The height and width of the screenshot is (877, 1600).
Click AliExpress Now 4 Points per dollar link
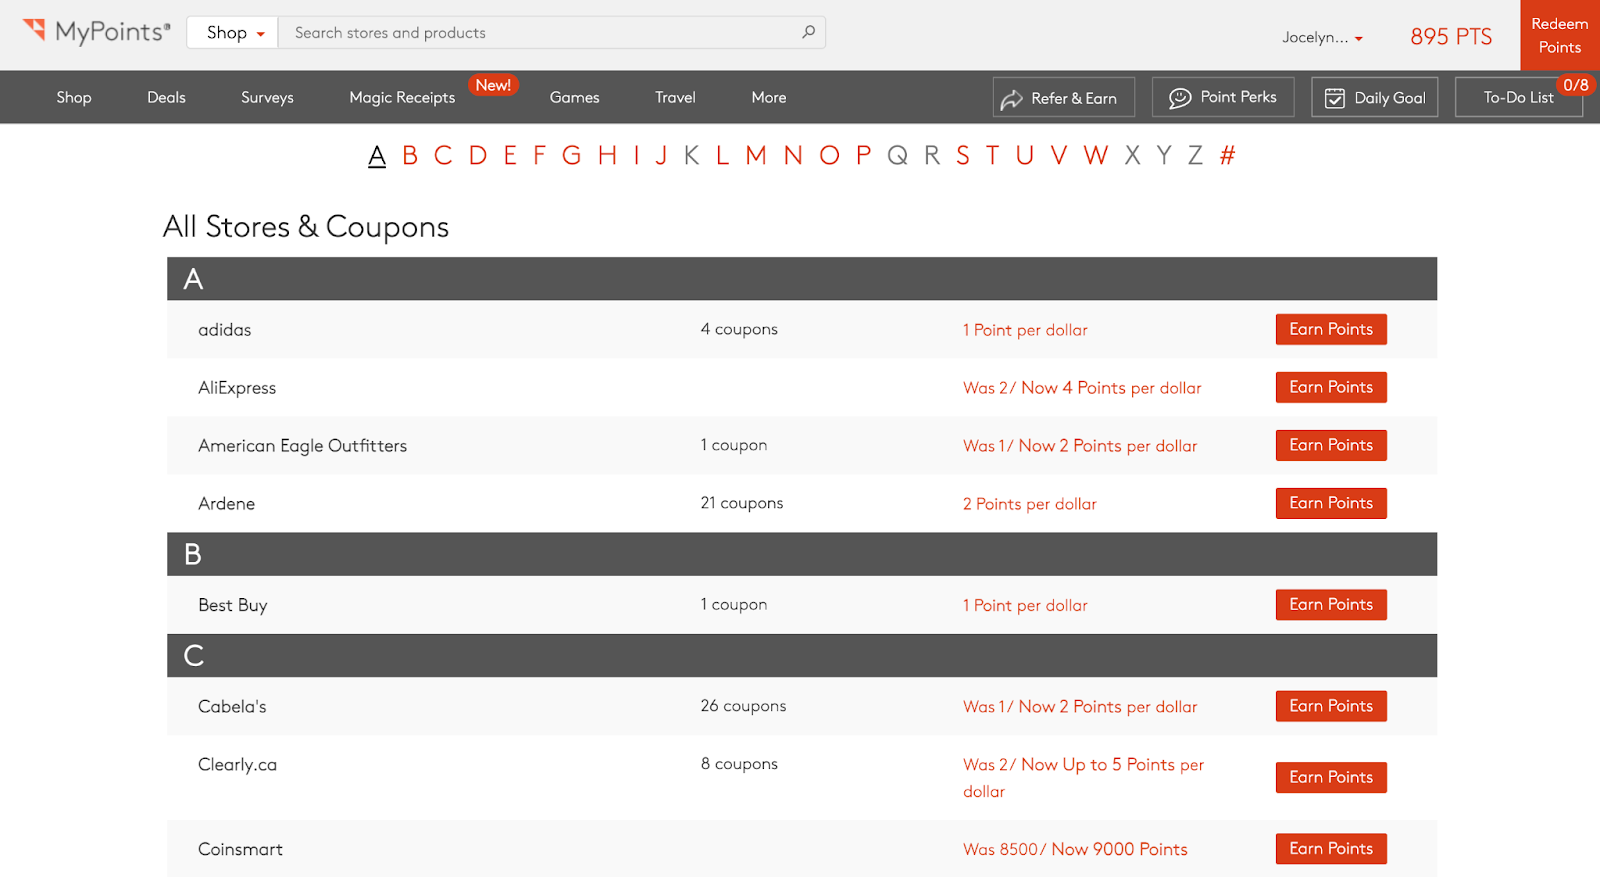(x=1082, y=388)
